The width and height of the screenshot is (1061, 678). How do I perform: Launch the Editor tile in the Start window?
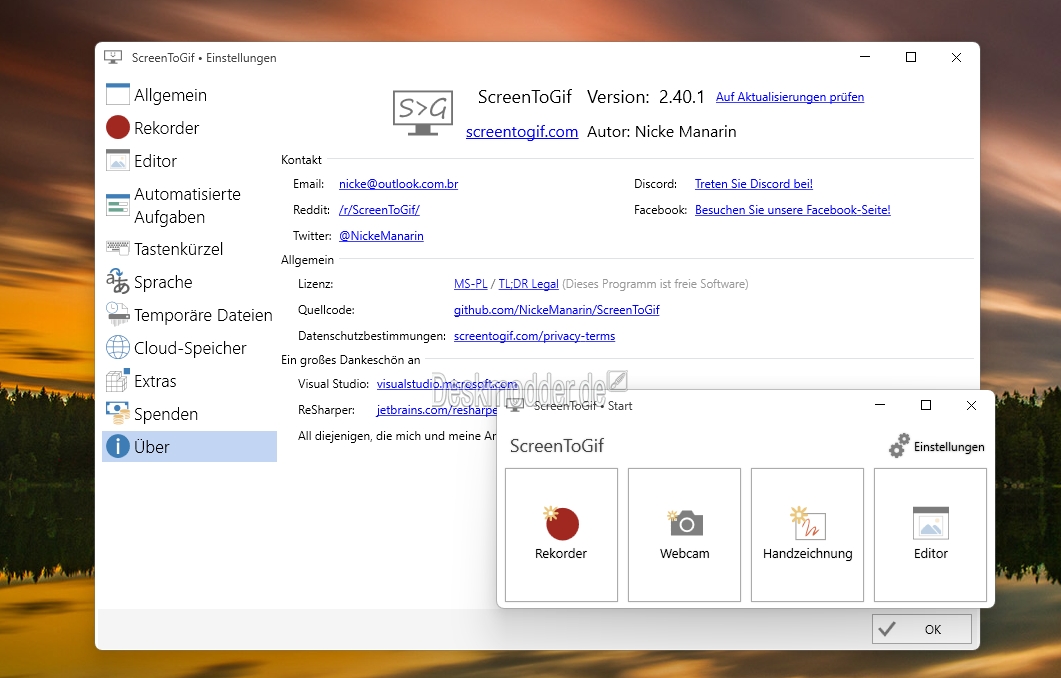point(930,535)
